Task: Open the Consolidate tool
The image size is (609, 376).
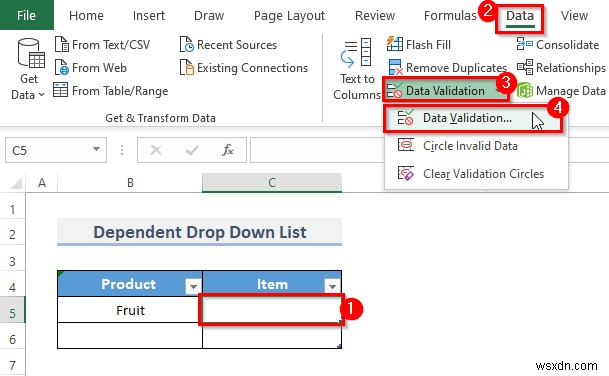Action: coord(557,45)
